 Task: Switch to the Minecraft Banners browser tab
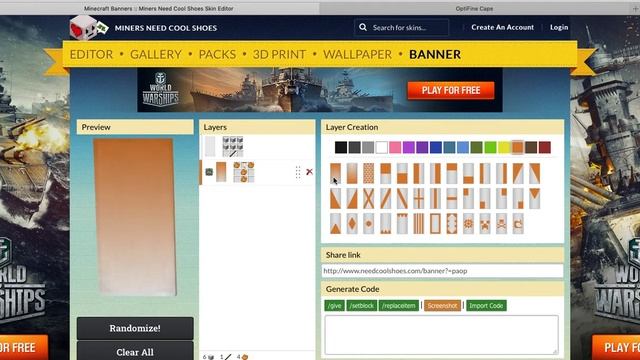pos(159,8)
